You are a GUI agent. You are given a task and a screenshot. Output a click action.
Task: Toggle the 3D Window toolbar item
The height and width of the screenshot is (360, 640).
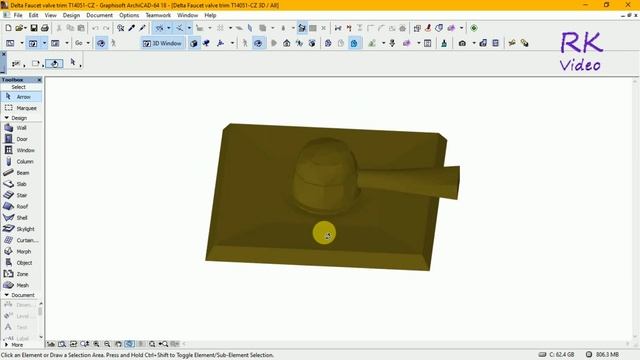(x=162, y=43)
